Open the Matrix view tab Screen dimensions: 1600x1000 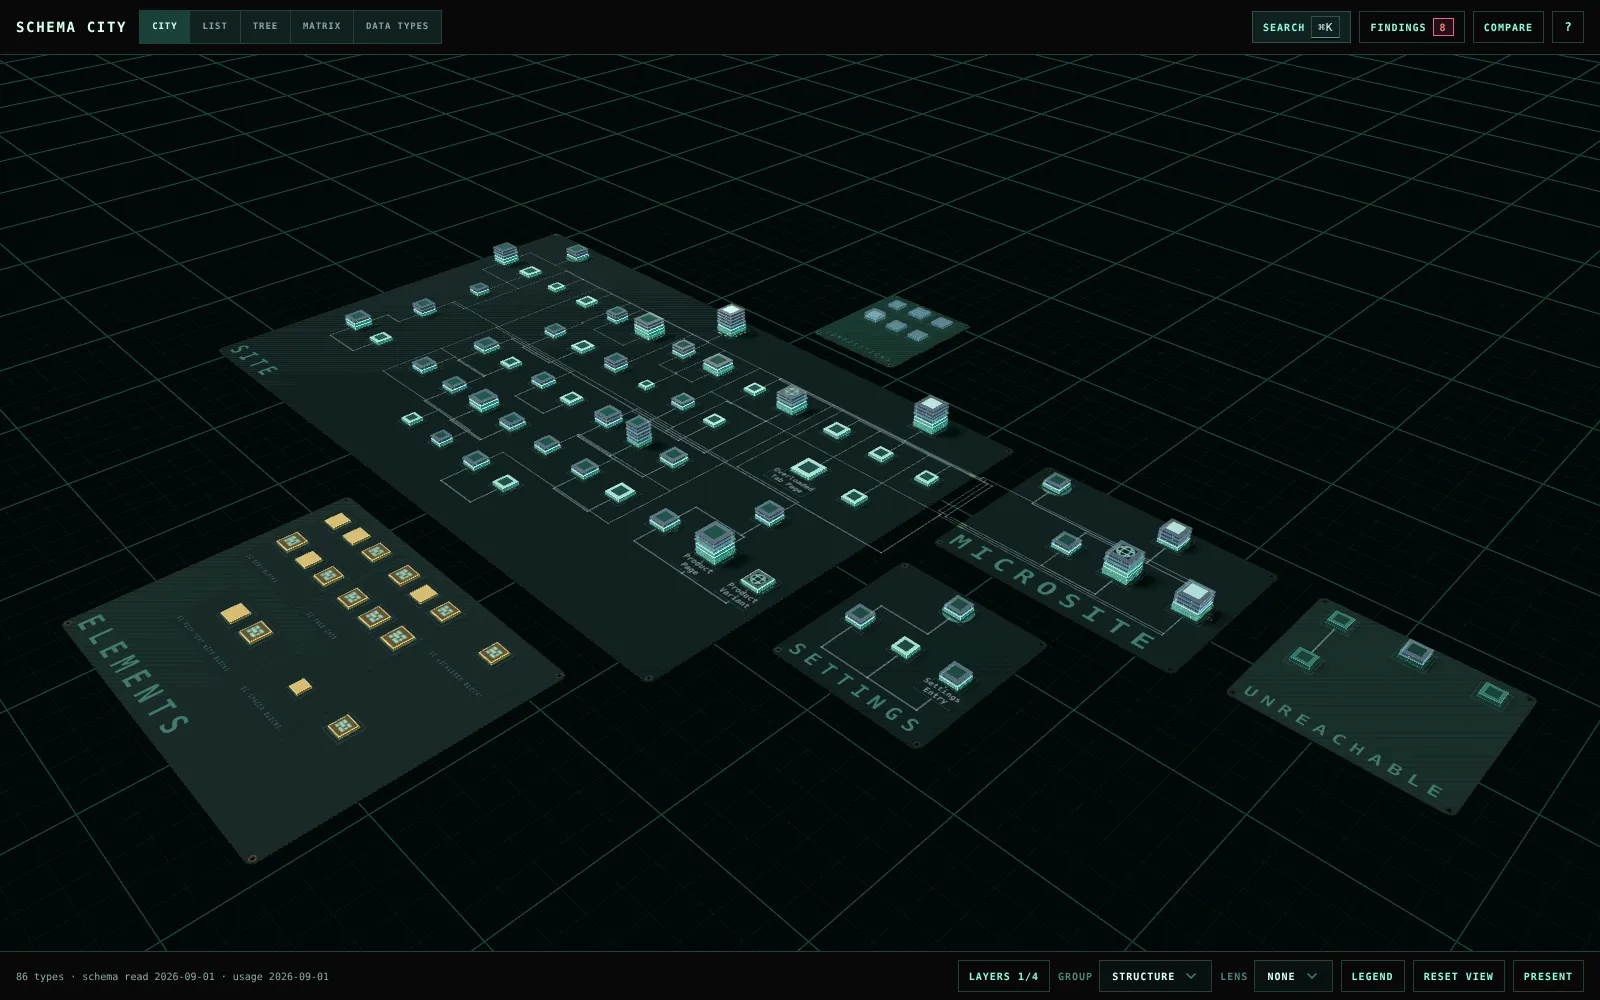coord(322,26)
